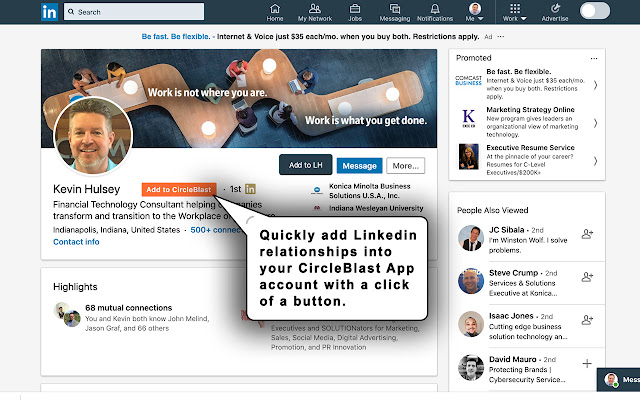This screenshot has height=400, width=640.
Task: Click the Add to CircleBlast button
Action: tap(179, 189)
